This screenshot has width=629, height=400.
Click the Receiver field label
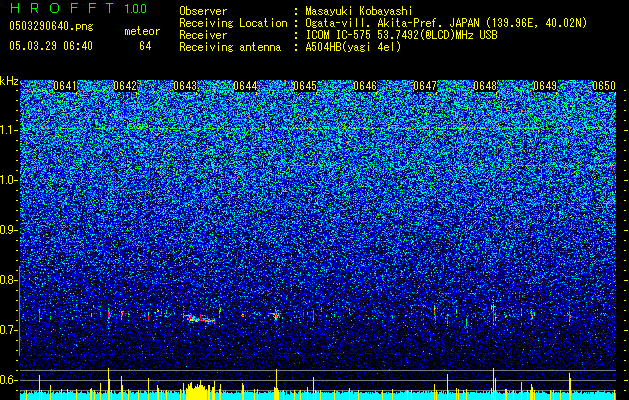coord(203,35)
